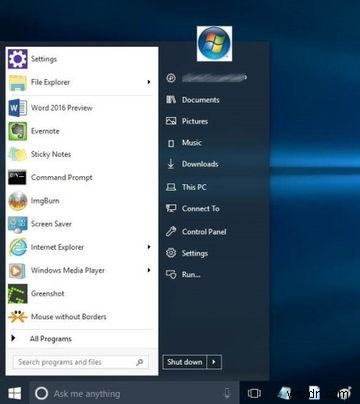Launch Internet Explorer icon
Viewport: 360px width, 404px height.
pyautogui.click(x=18, y=247)
